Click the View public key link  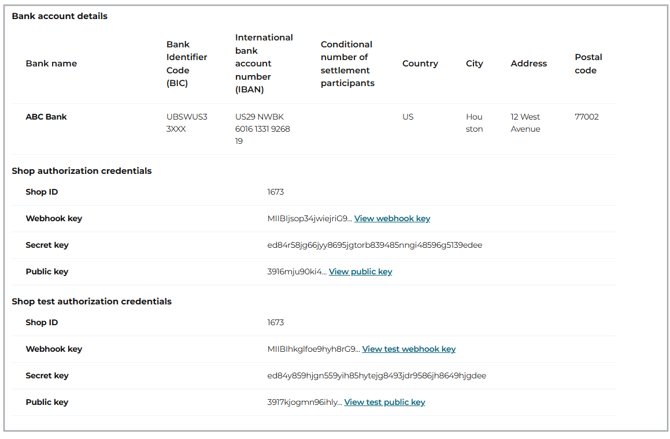click(360, 271)
